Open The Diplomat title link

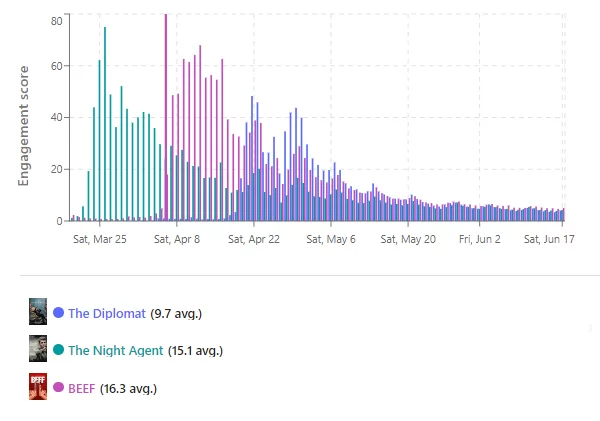(x=107, y=314)
